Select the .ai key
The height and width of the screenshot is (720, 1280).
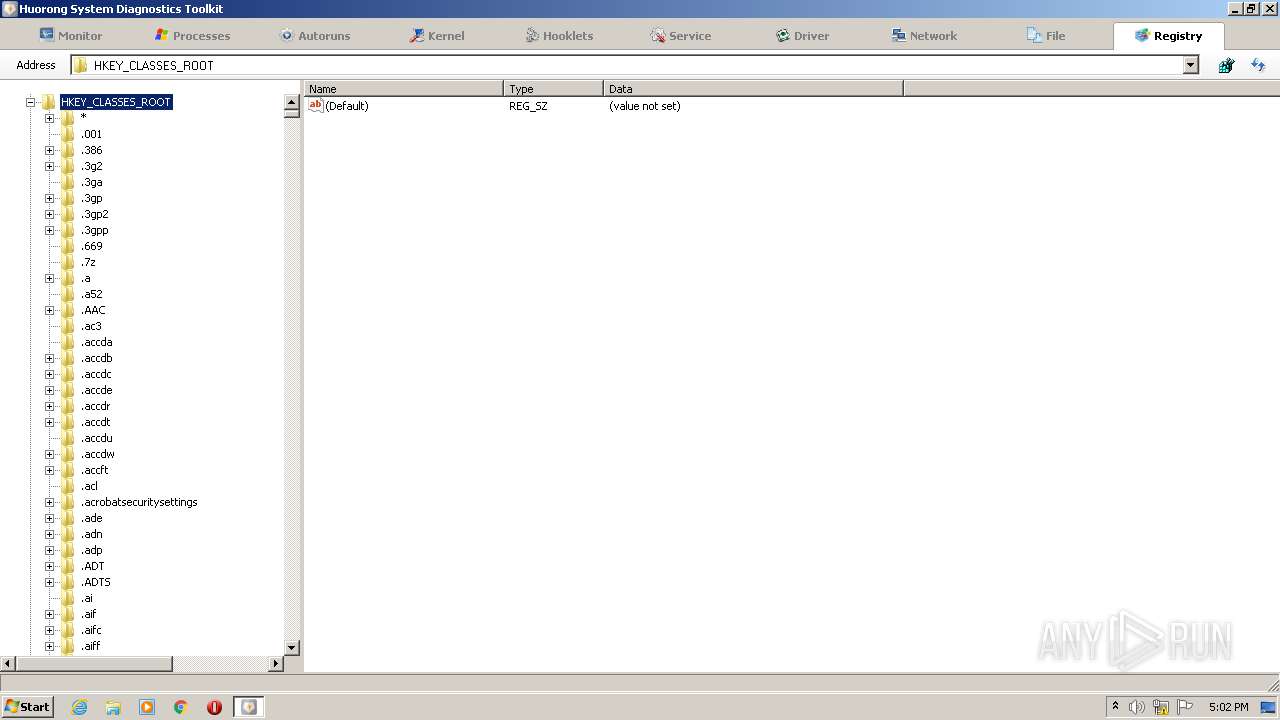(87, 598)
